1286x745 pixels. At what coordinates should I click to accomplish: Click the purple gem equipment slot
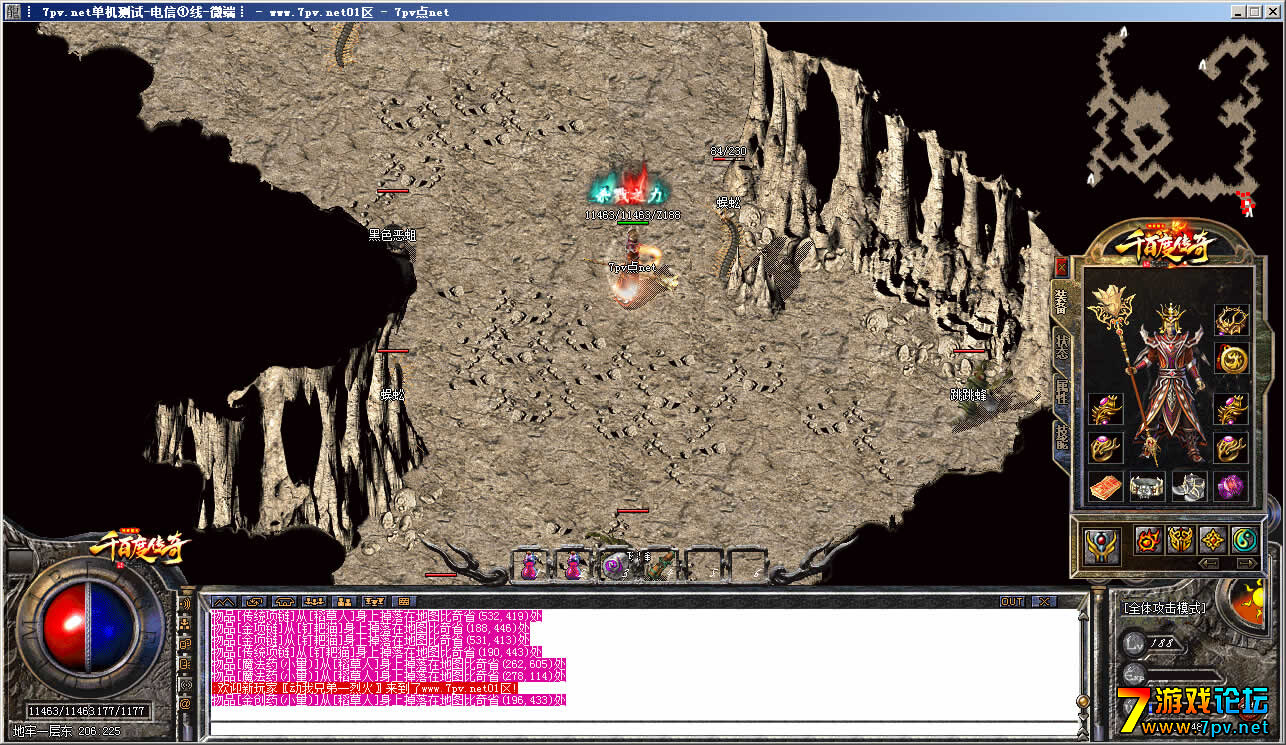pos(1231,487)
